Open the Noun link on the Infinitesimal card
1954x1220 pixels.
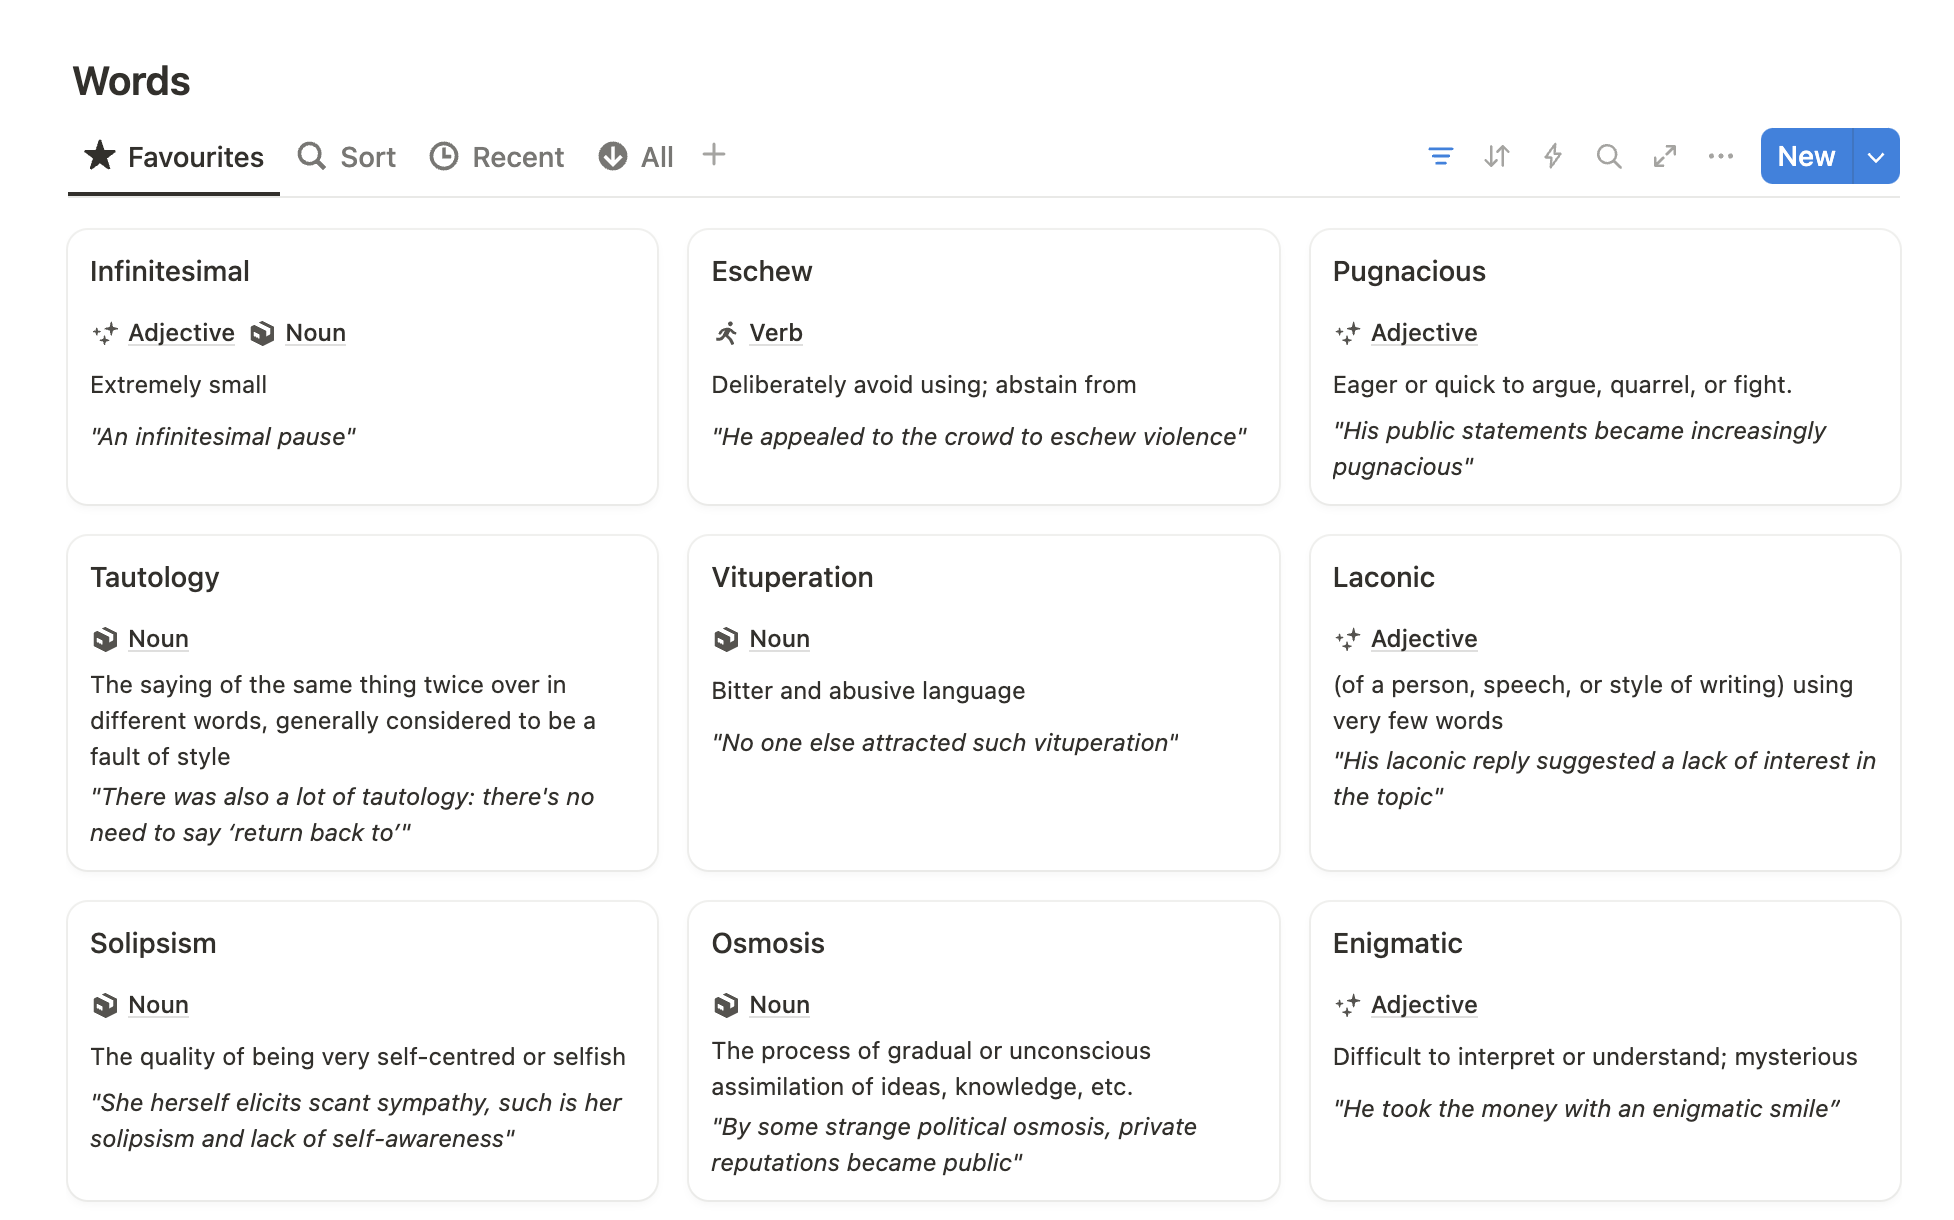(x=315, y=333)
